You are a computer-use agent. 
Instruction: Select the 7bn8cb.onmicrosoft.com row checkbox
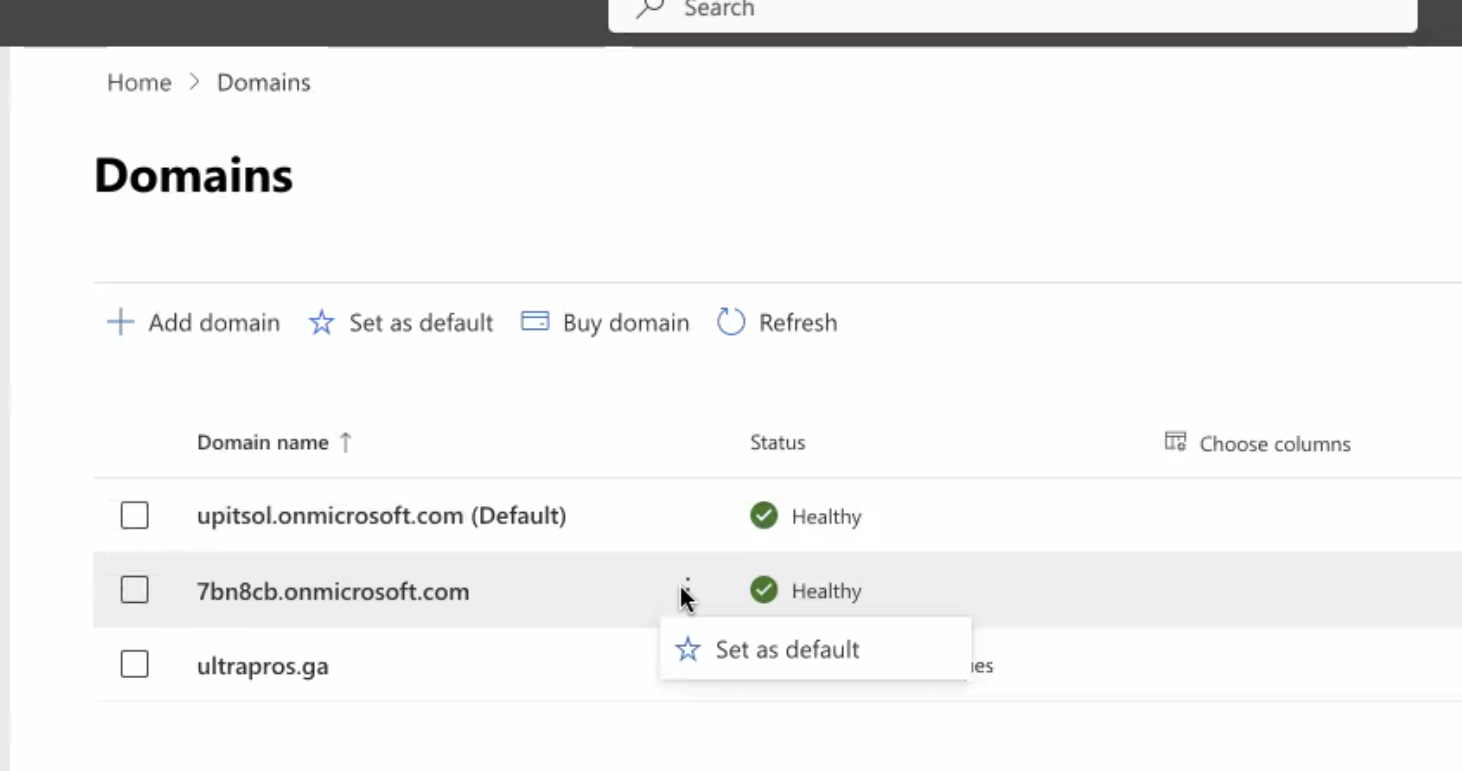tap(134, 590)
